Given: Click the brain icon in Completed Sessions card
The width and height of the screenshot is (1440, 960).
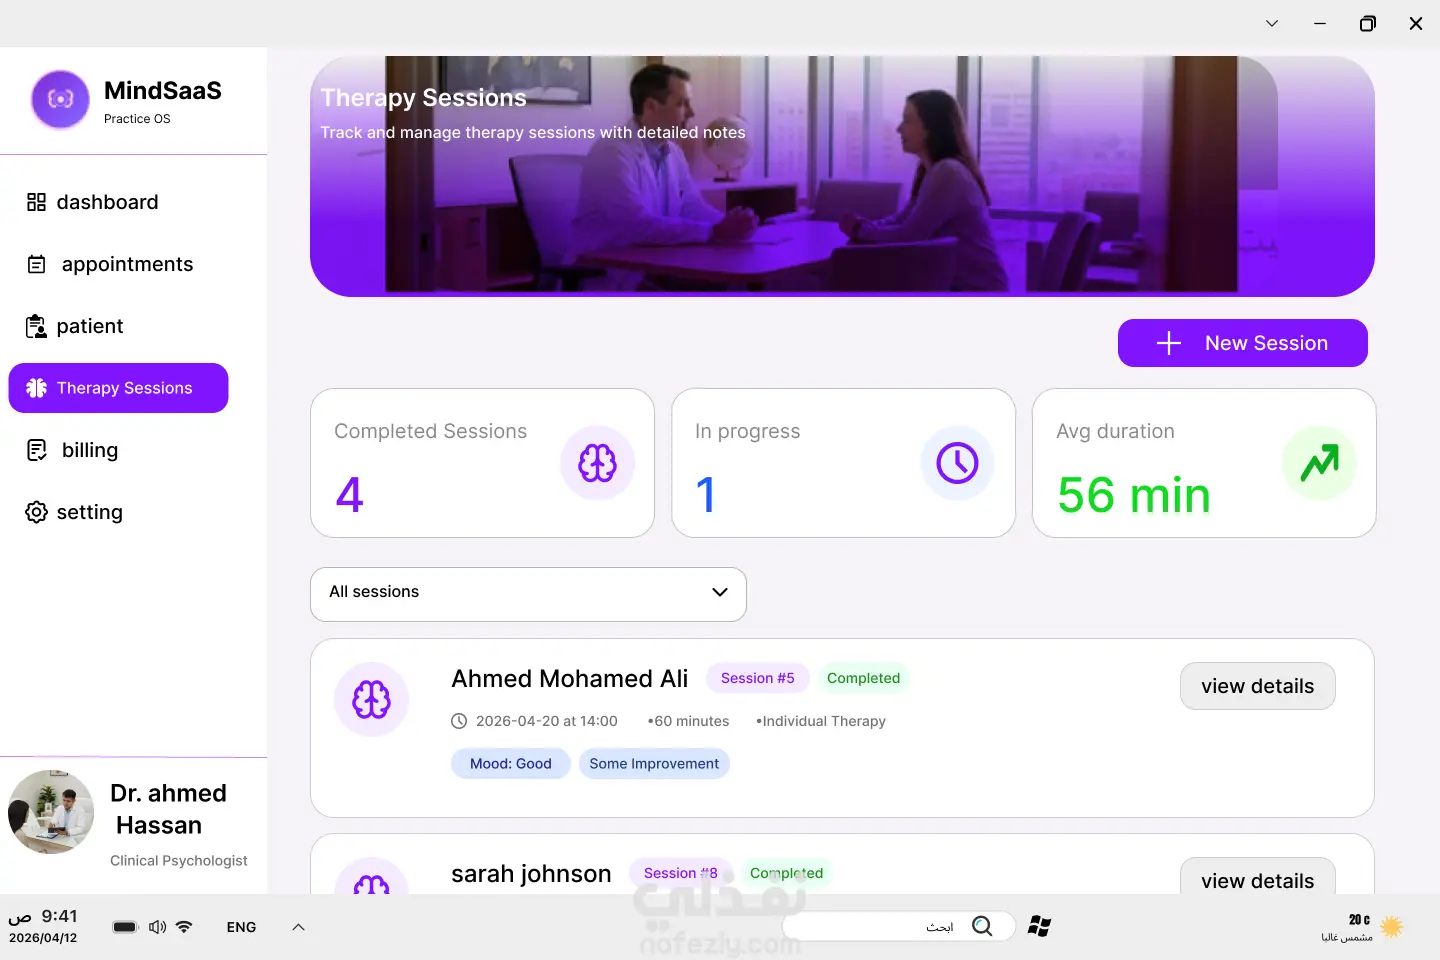Looking at the screenshot, I should point(598,463).
